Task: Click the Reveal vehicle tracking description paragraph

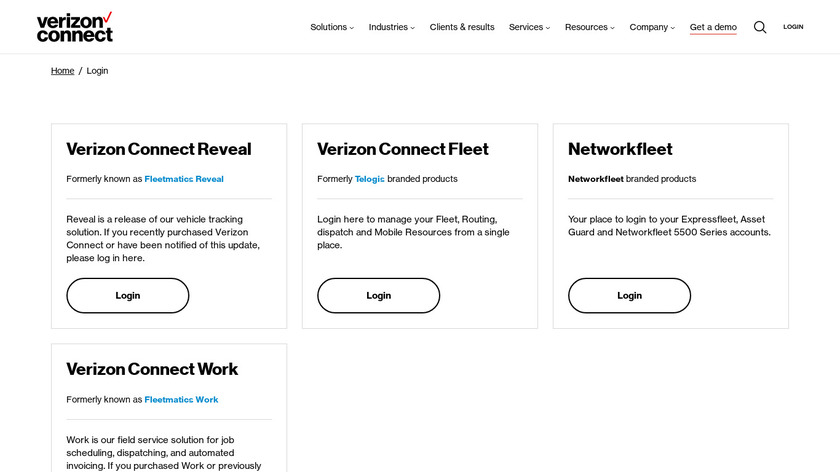Action: point(163,238)
